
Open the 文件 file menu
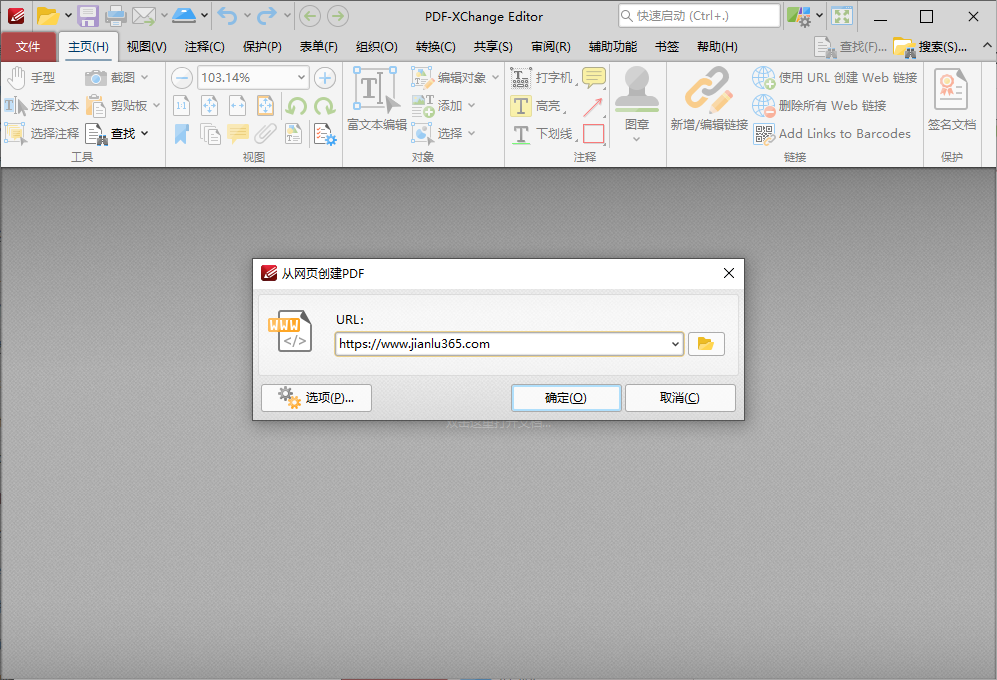click(x=29, y=47)
